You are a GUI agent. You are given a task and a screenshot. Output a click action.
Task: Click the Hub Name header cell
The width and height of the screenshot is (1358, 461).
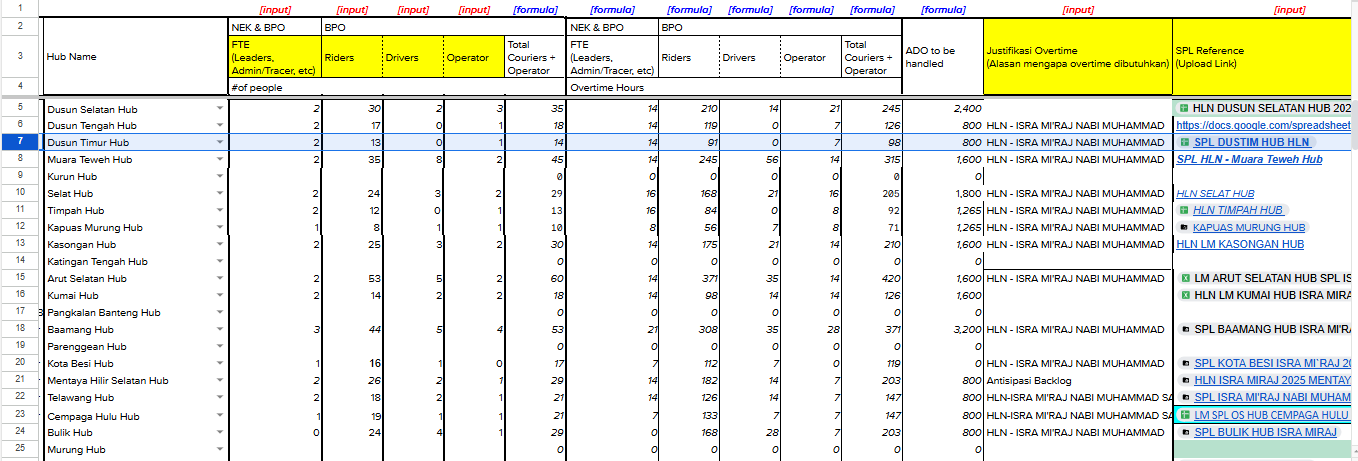(x=135, y=57)
